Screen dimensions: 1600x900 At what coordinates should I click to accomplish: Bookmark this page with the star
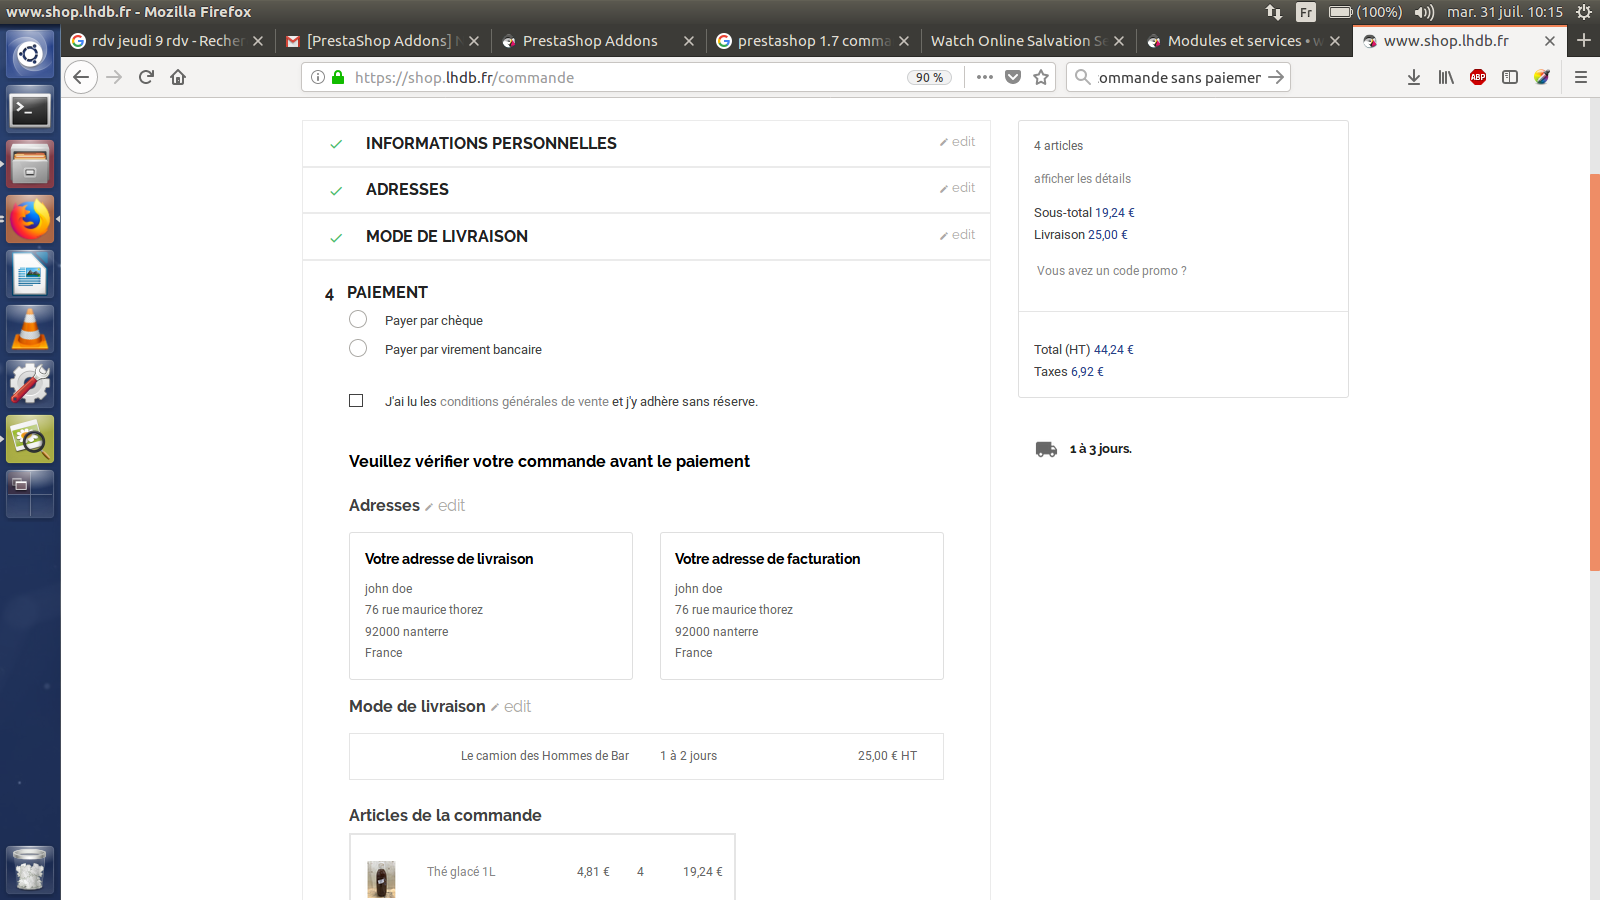pos(1041,77)
